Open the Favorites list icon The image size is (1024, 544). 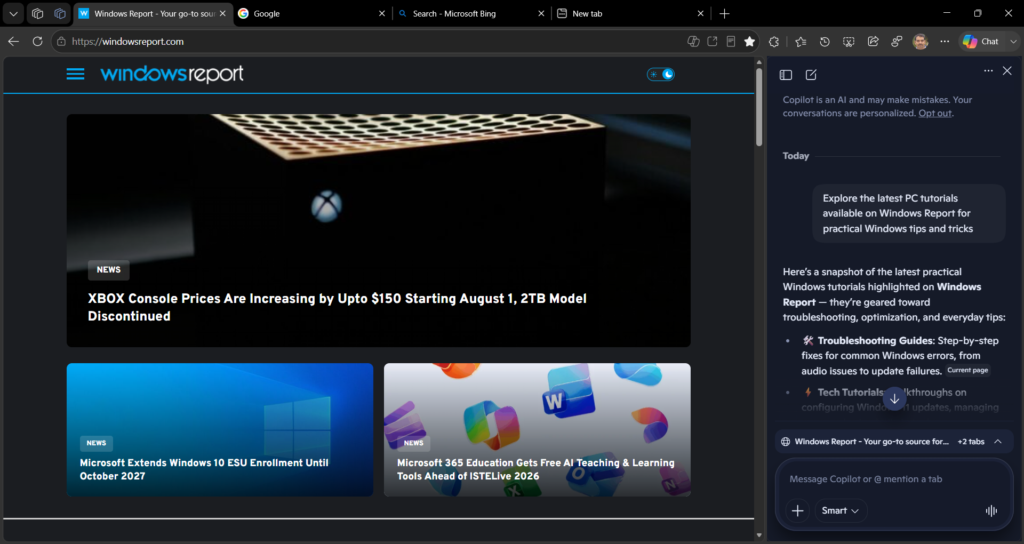point(801,41)
